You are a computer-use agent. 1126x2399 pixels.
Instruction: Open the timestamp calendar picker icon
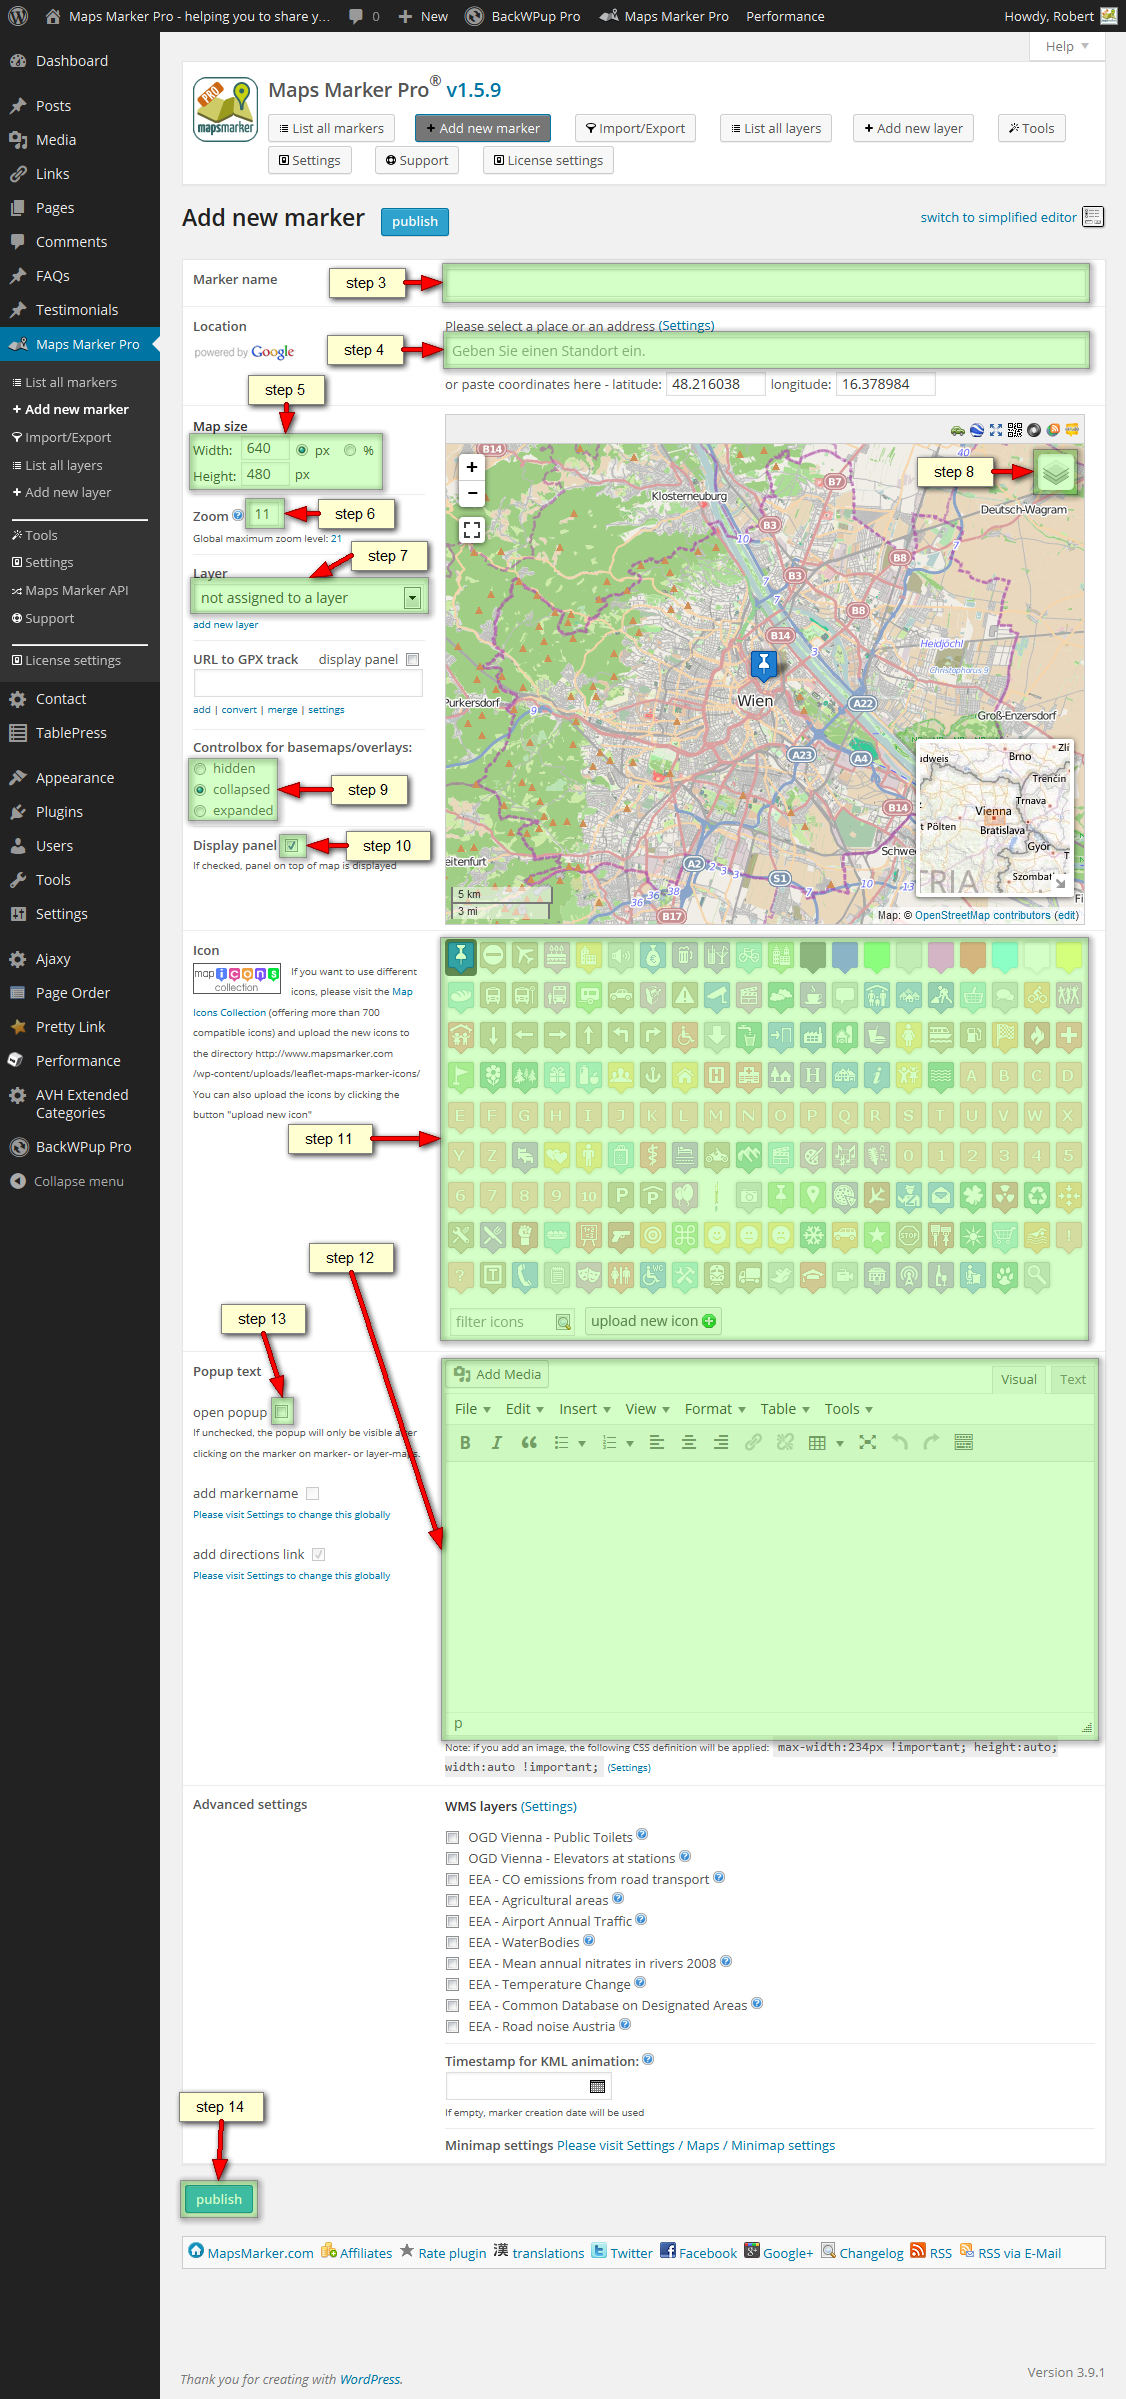pos(598,2086)
